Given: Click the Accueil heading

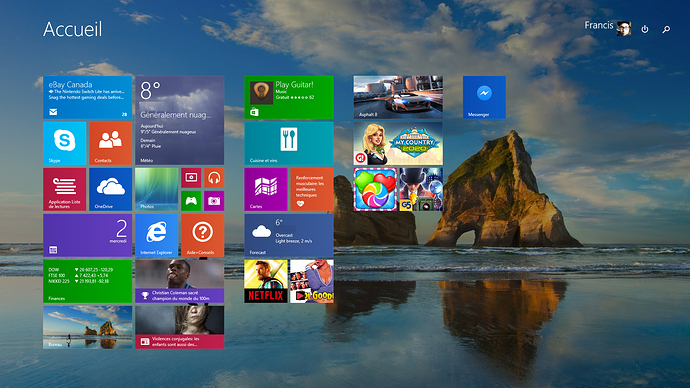Looking at the screenshot, I should [x=73, y=29].
